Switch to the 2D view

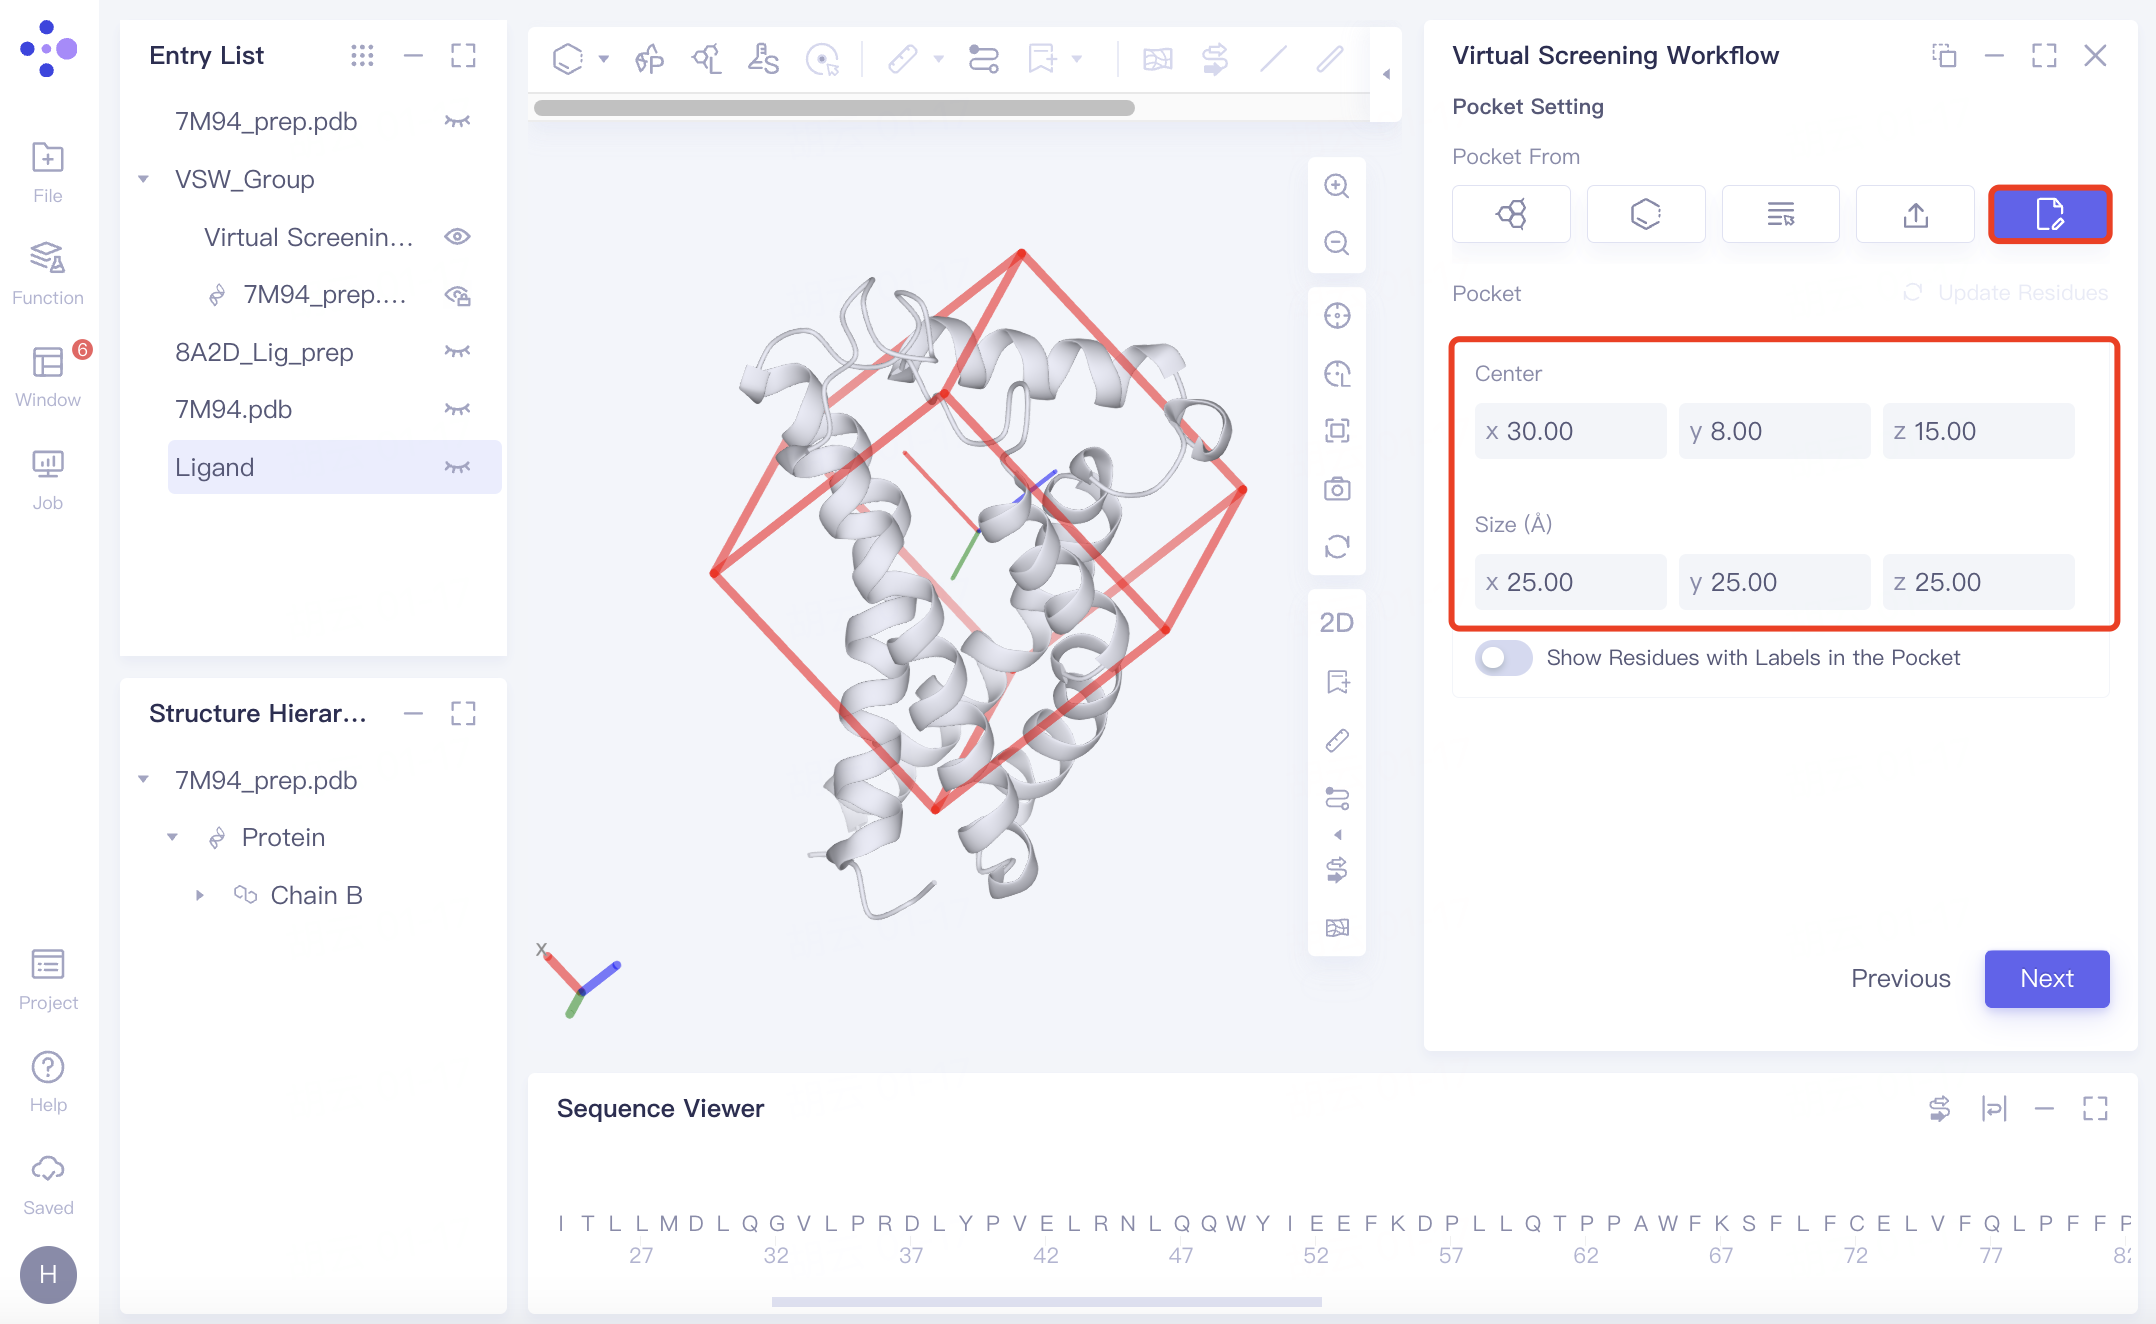[x=1337, y=623]
